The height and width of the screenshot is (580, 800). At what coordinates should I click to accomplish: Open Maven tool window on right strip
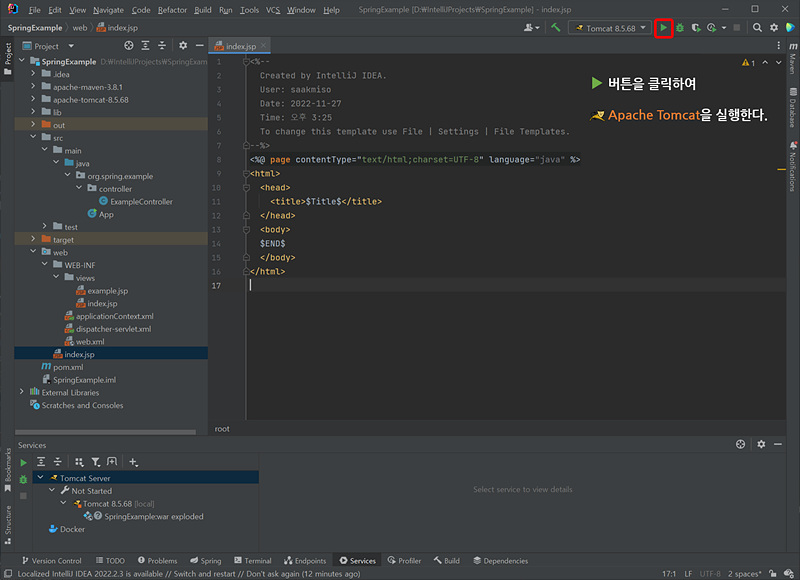[793, 58]
